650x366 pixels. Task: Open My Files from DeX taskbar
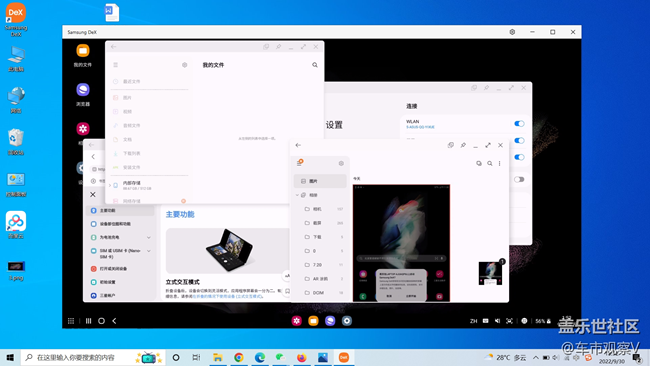(313, 321)
